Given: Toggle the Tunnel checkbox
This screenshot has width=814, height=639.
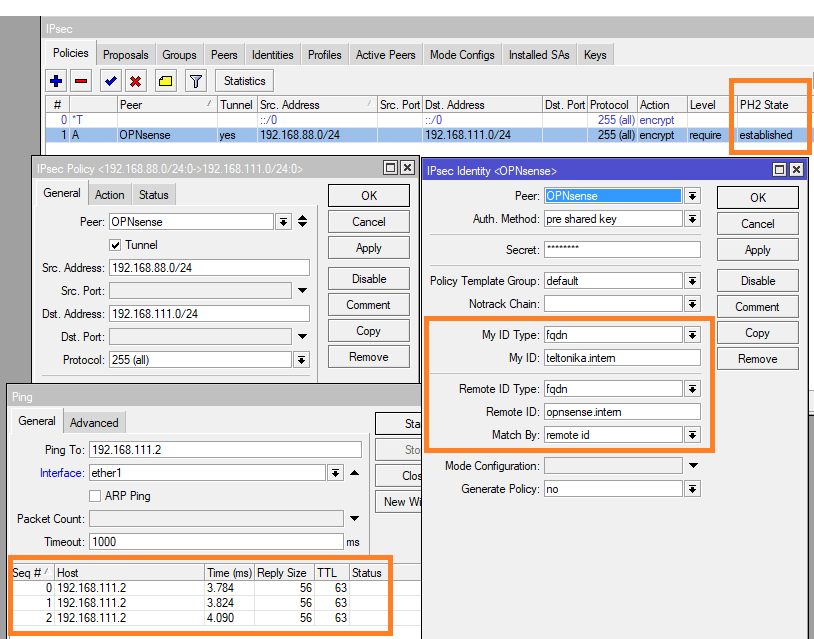Looking at the screenshot, I should coord(115,245).
